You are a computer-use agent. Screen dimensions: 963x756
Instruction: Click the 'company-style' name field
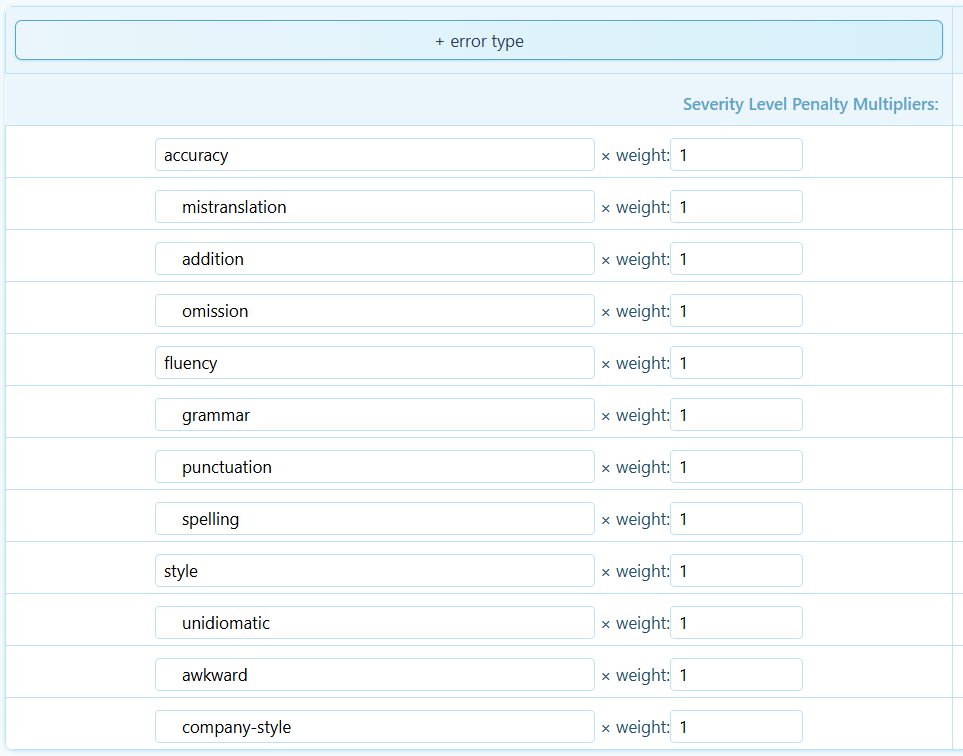tap(374, 727)
